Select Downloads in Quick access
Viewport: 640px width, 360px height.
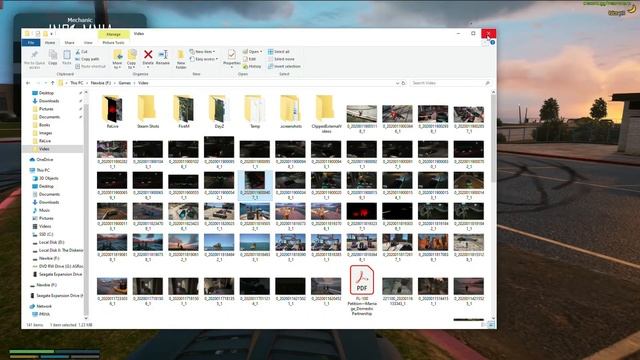[49, 101]
